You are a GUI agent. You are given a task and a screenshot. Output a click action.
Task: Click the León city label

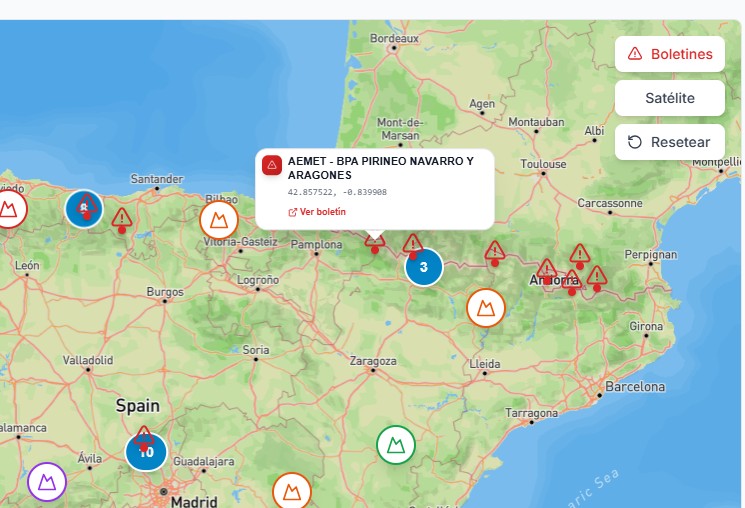pos(27,265)
